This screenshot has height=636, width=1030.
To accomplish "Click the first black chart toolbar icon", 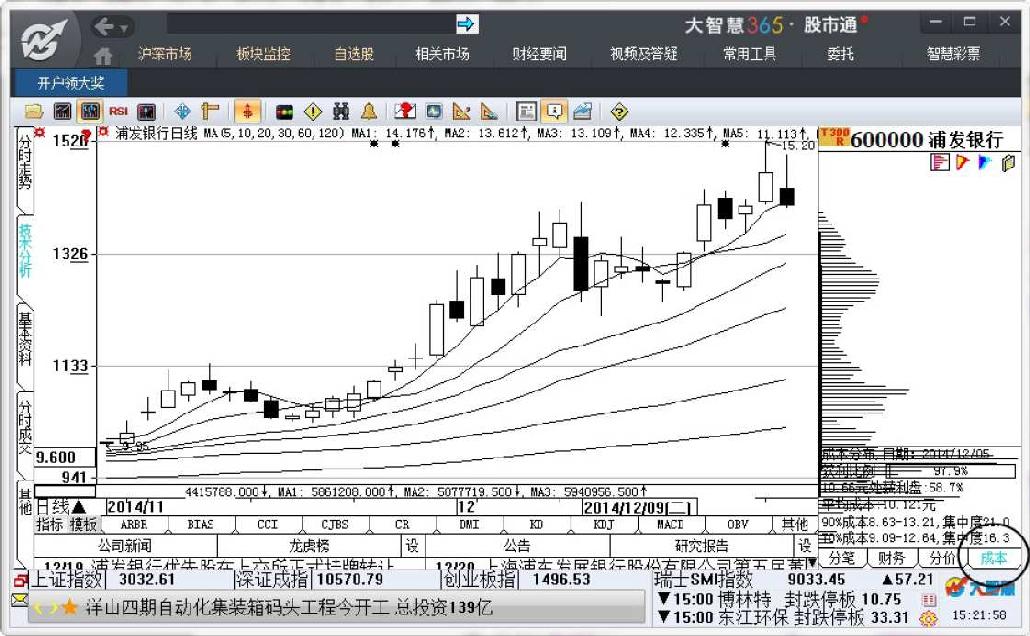I will 62,112.
